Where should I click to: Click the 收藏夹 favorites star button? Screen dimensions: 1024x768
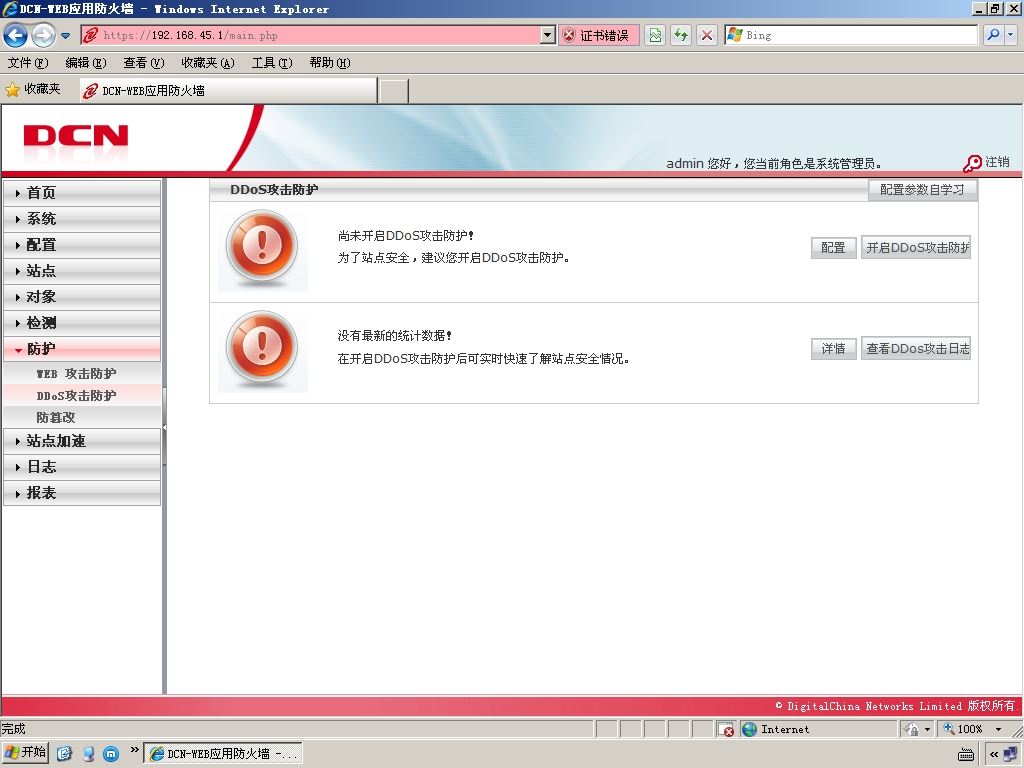(33, 89)
